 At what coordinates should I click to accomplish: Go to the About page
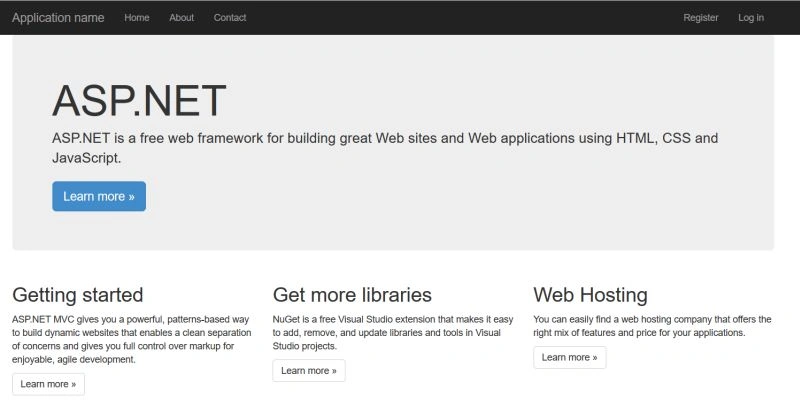182,18
